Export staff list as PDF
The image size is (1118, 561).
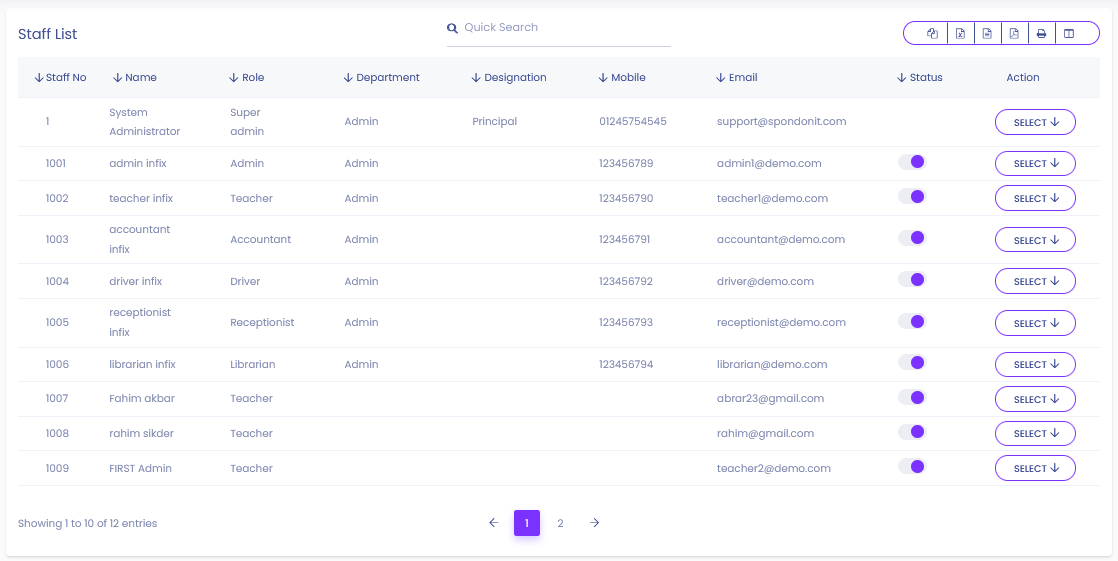(x=1015, y=34)
